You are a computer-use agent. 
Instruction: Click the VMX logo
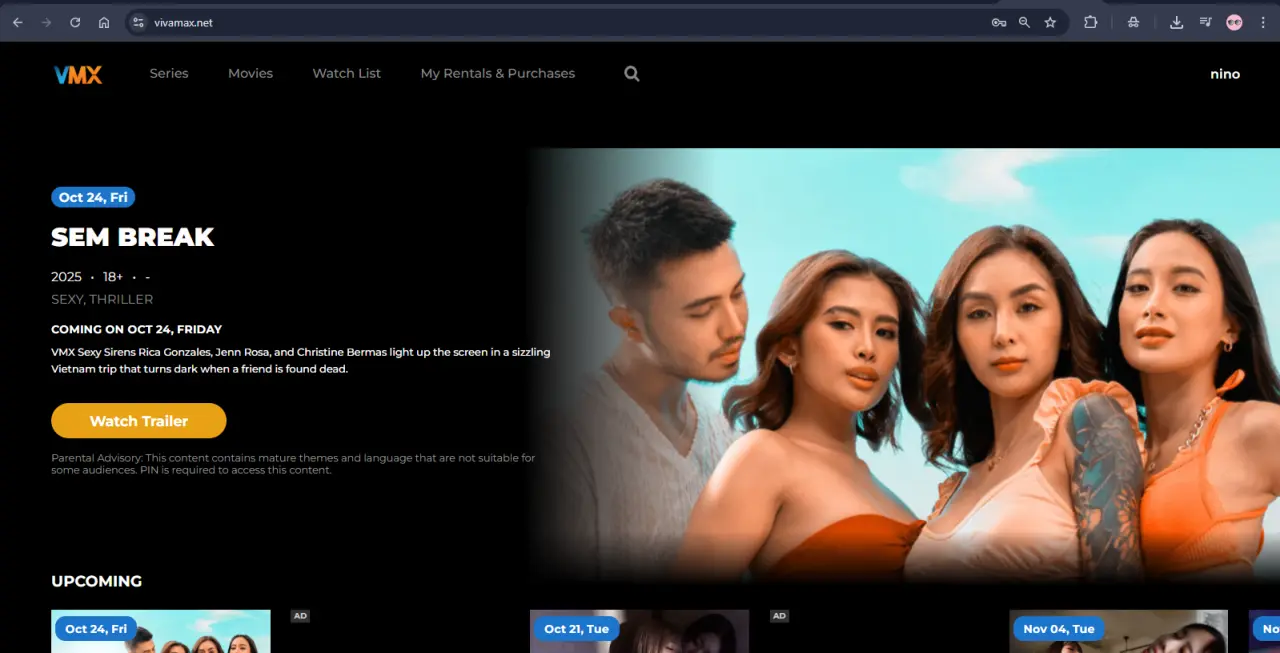[78, 74]
